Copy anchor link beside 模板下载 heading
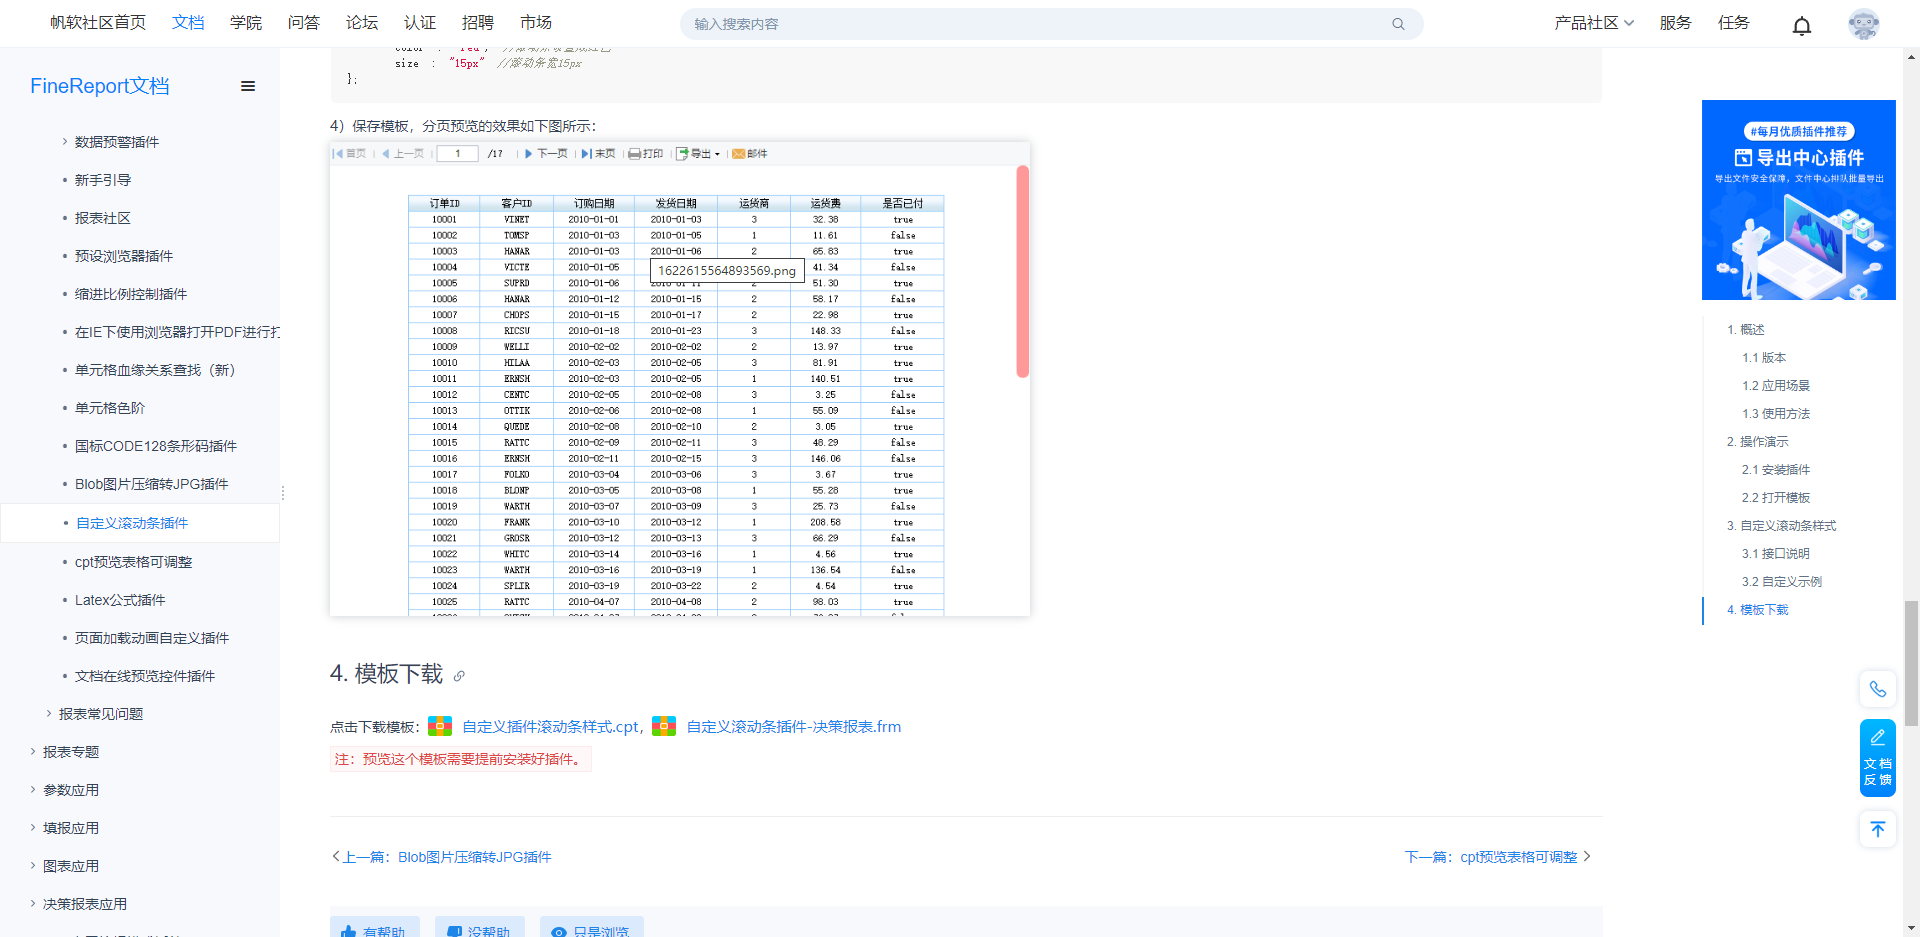This screenshot has width=1920, height=937. [459, 676]
